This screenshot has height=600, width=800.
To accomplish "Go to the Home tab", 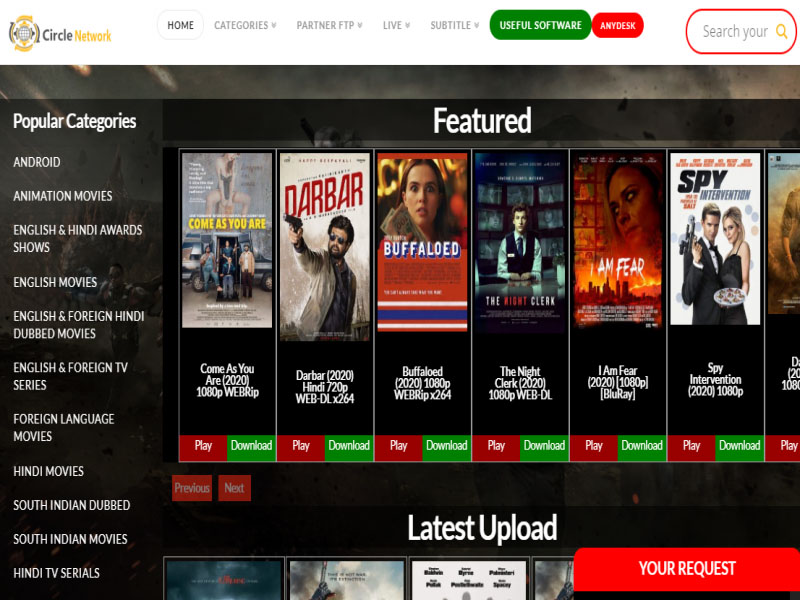I will pos(181,25).
